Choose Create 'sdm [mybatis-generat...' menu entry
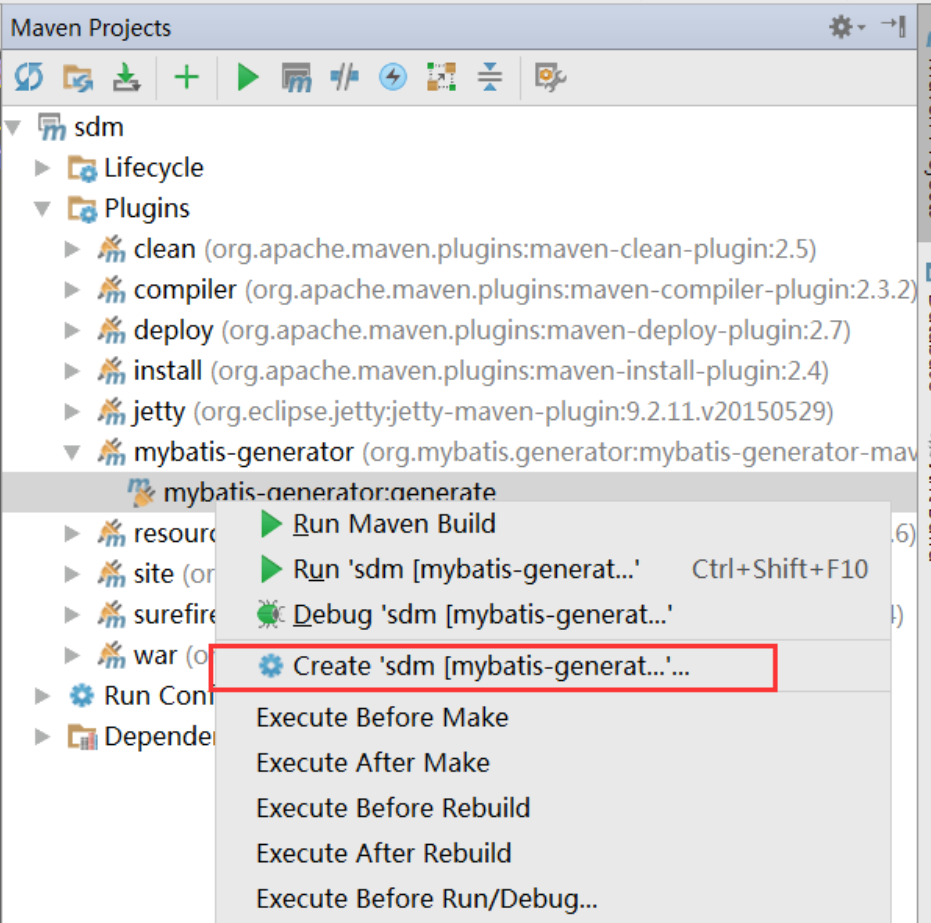This screenshot has height=923, width=931. tap(553, 667)
